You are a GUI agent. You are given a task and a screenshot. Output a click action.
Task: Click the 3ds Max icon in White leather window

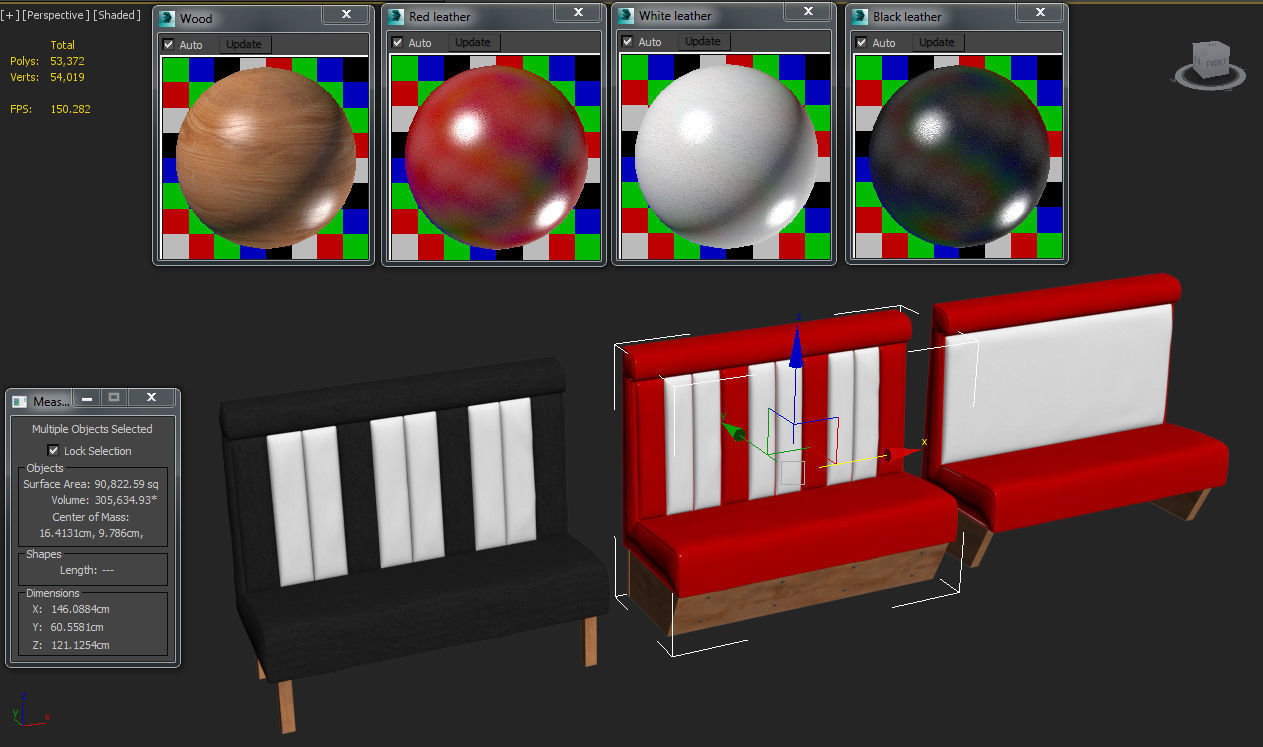pos(626,15)
